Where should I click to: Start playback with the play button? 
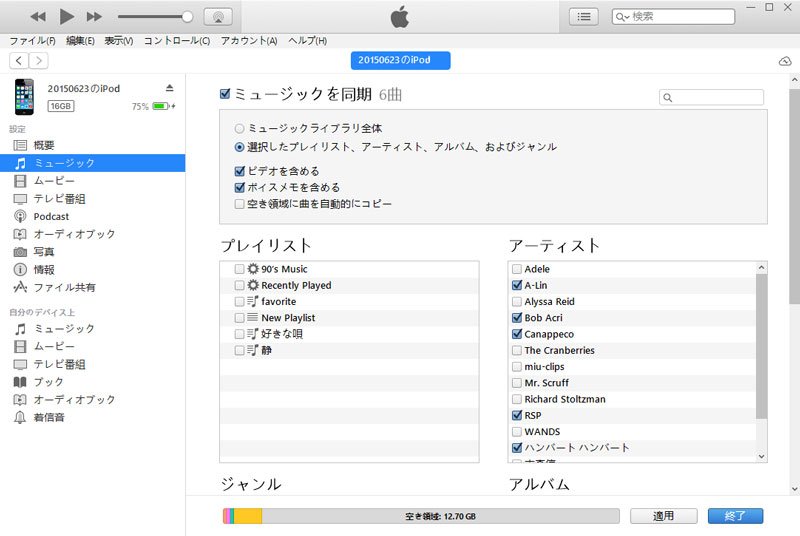tap(66, 17)
